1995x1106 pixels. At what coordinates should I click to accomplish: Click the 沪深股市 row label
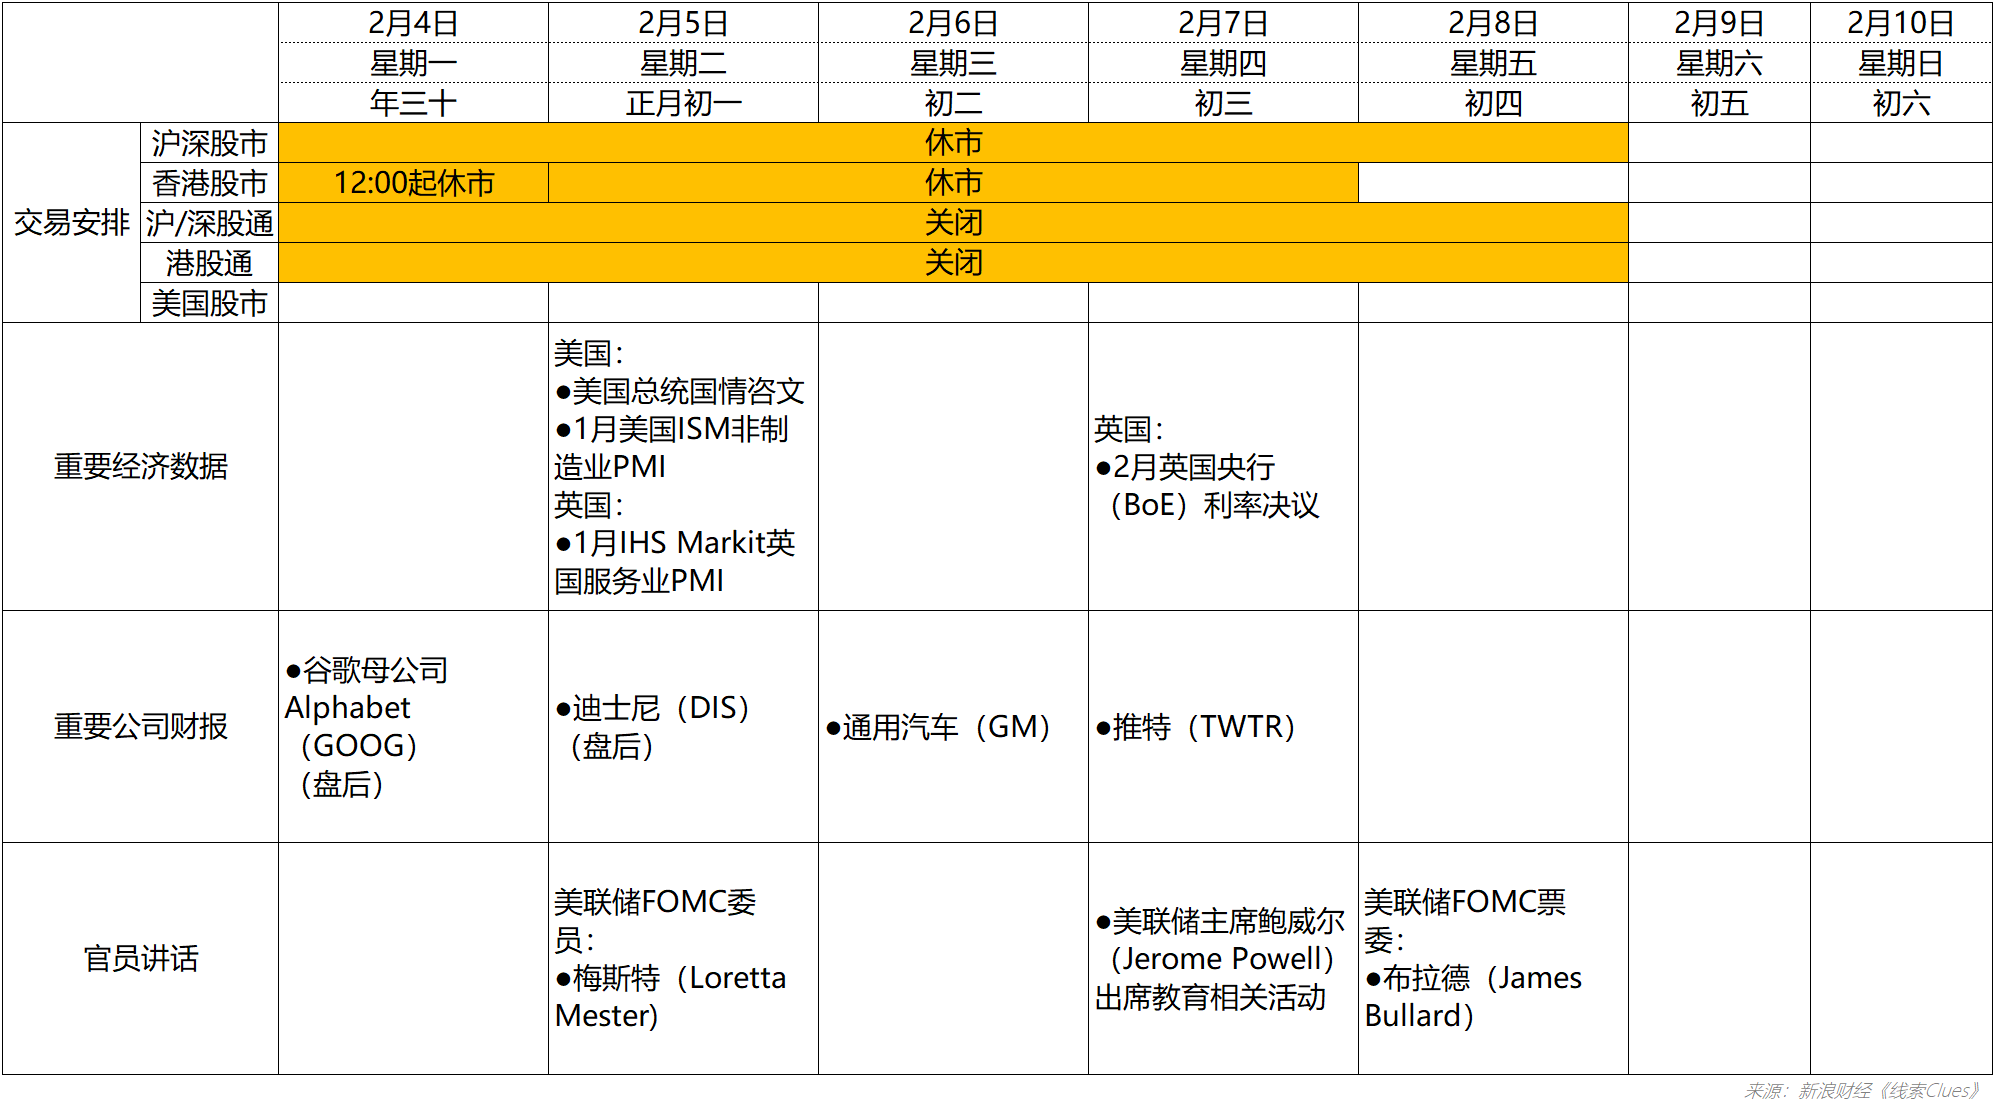pos(209,143)
